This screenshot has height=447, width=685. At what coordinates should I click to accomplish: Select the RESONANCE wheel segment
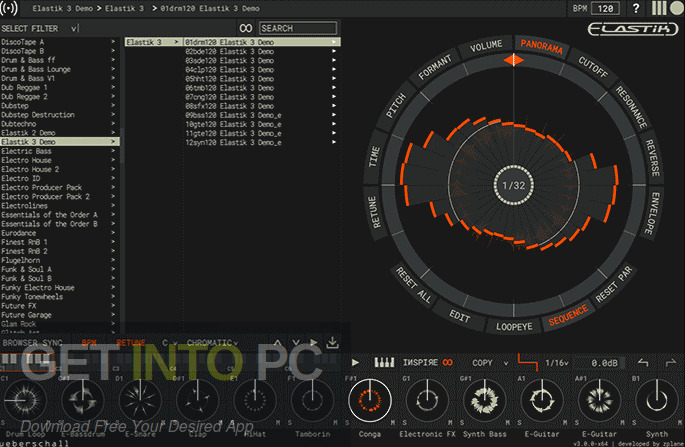point(631,107)
